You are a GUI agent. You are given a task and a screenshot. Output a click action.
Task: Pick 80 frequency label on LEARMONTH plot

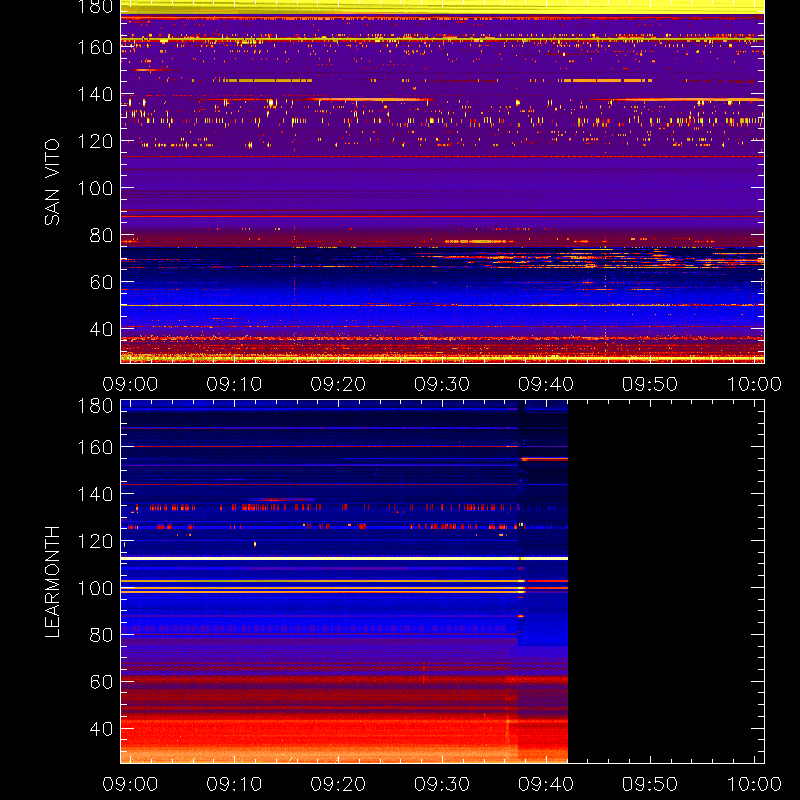click(102, 635)
